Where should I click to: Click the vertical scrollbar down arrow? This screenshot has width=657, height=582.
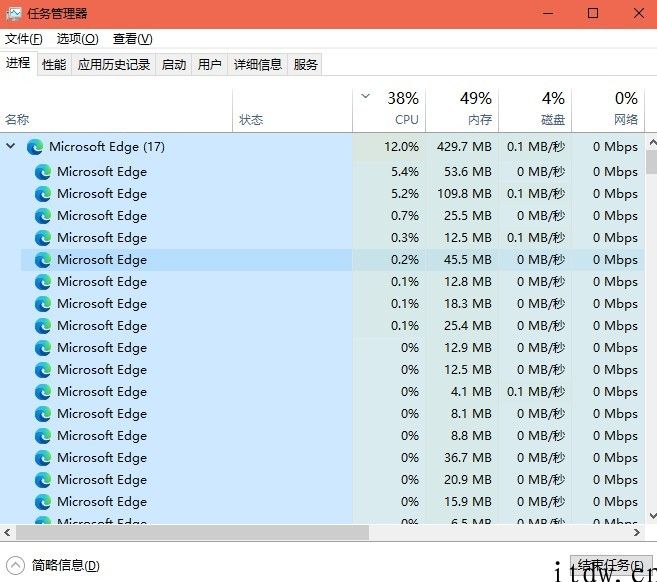(652, 515)
